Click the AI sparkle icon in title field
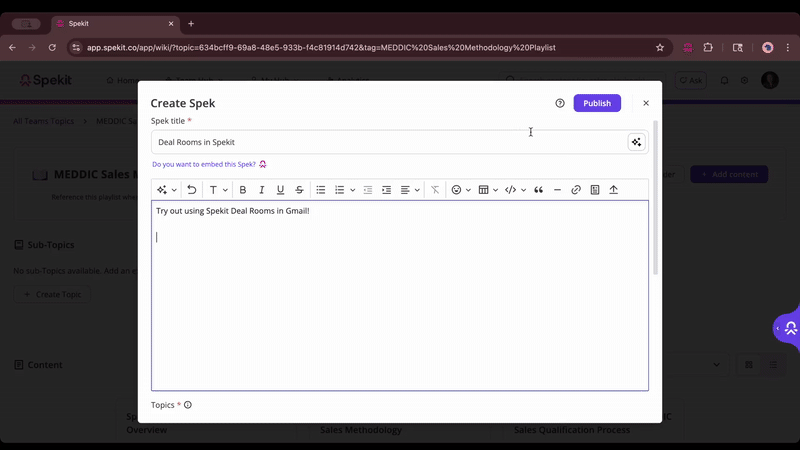The width and height of the screenshot is (800, 450). (636, 142)
